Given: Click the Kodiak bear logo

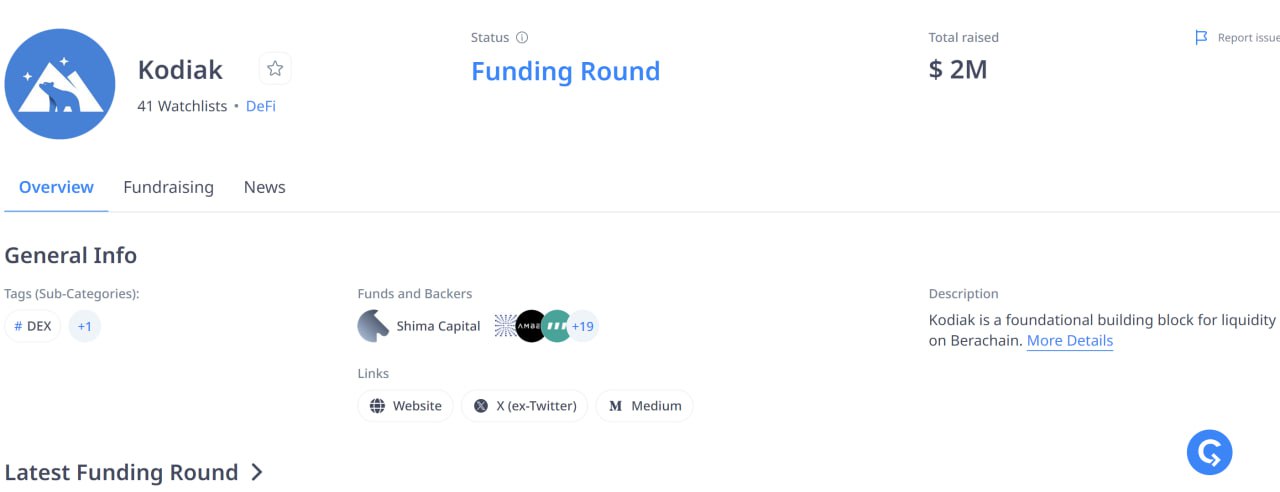Looking at the screenshot, I should coord(60,84).
